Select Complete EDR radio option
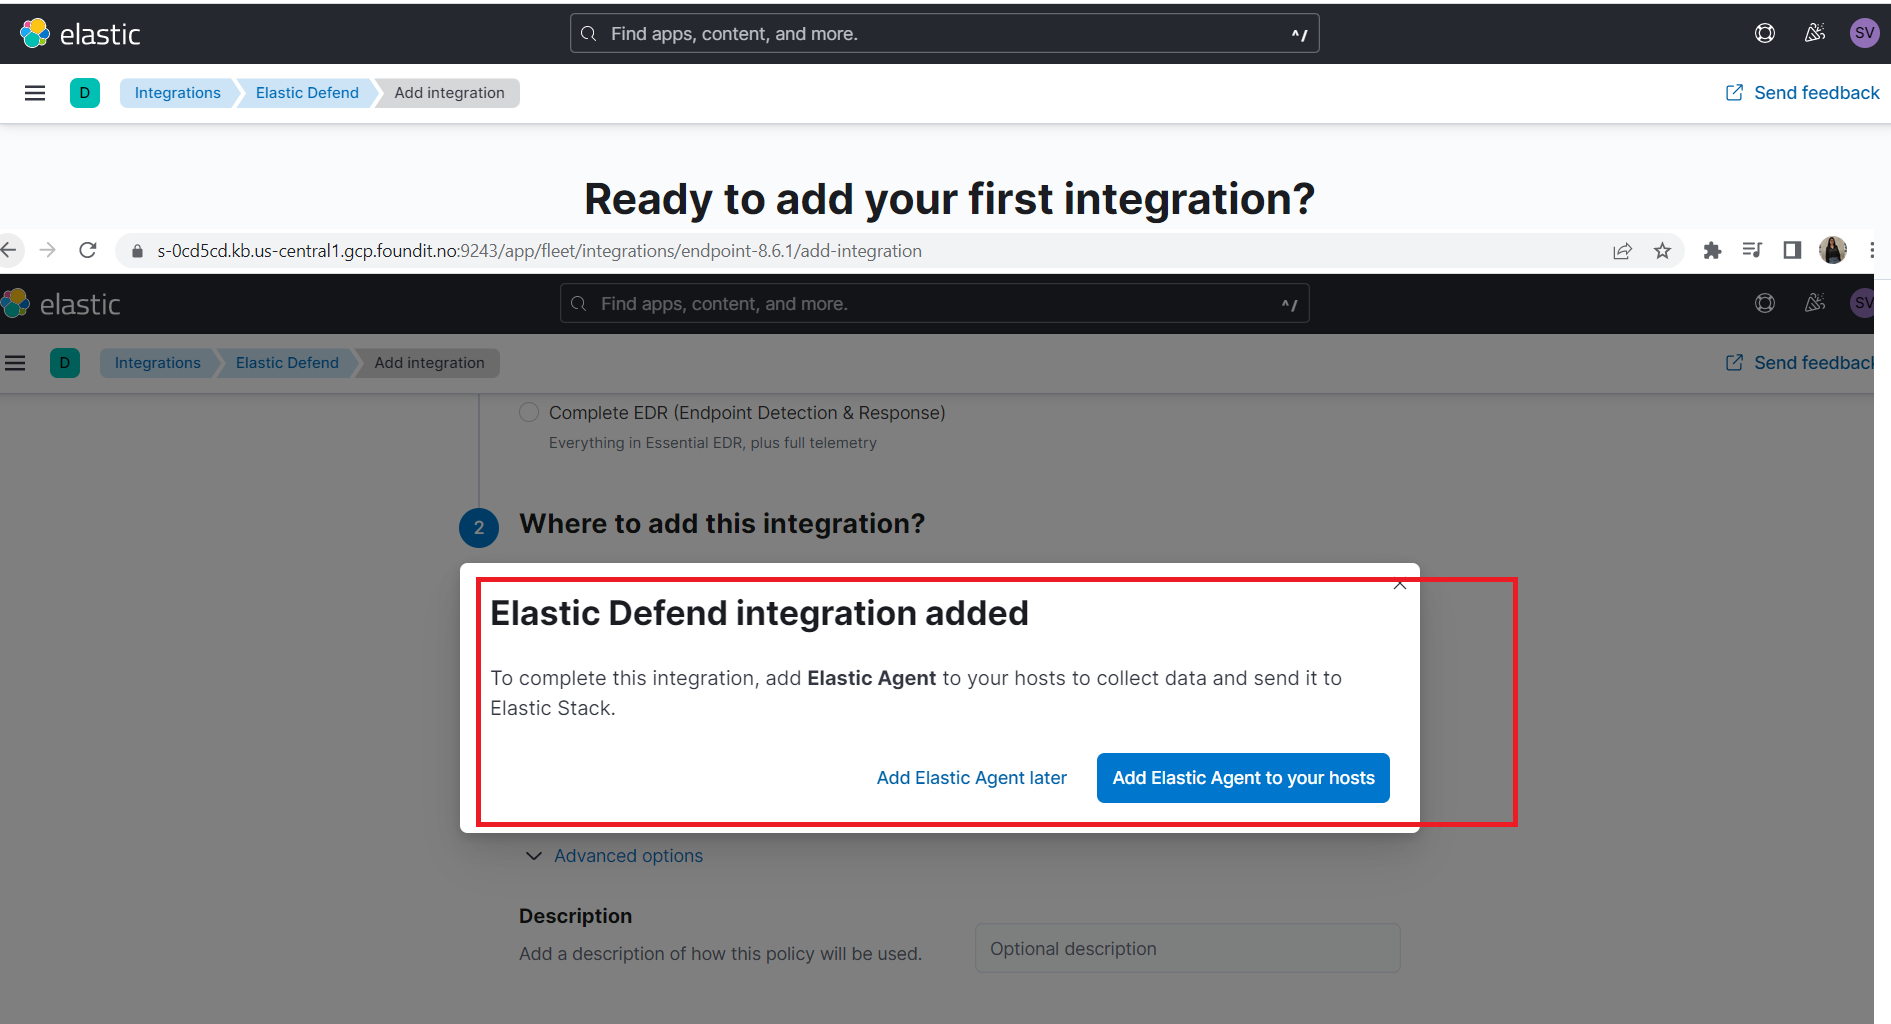Viewport: 1891px width, 1024px height. click(x=529, y=412)
